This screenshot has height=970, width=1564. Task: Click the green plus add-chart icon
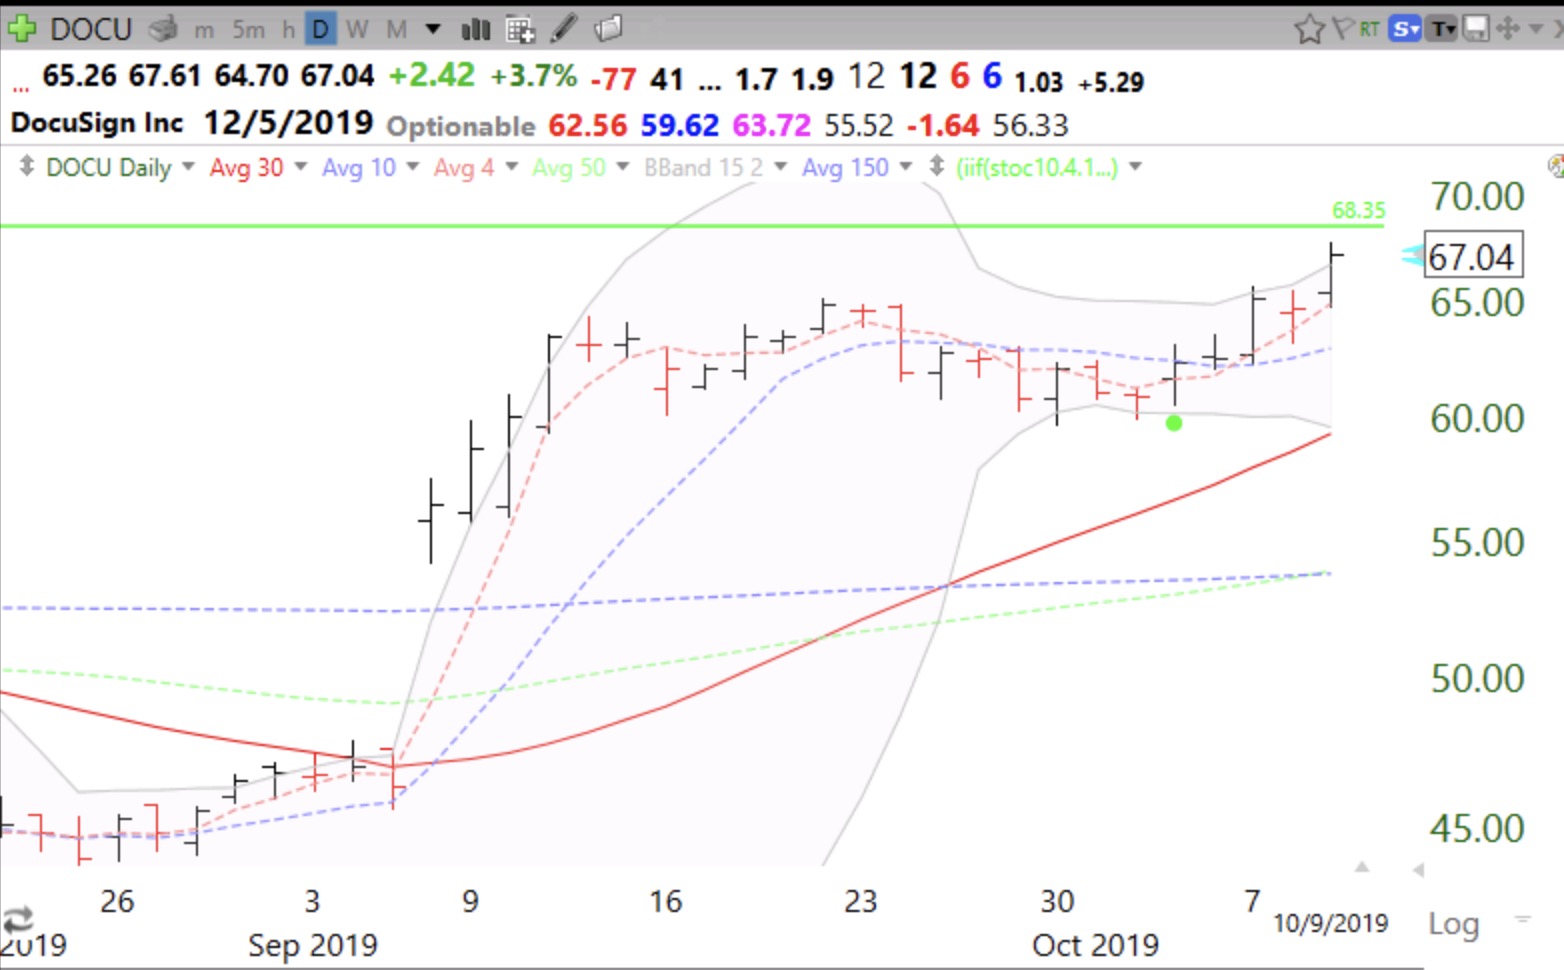[x=22, y=29]
